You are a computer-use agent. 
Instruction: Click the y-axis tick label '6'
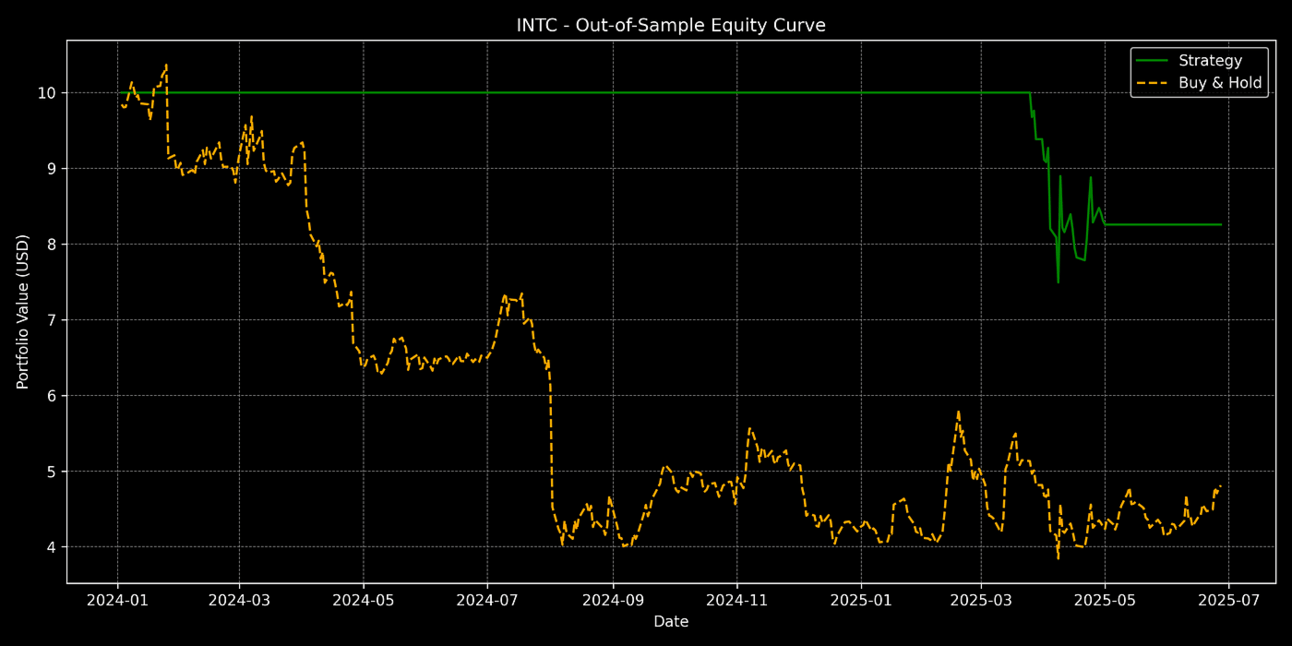(53, 396)
